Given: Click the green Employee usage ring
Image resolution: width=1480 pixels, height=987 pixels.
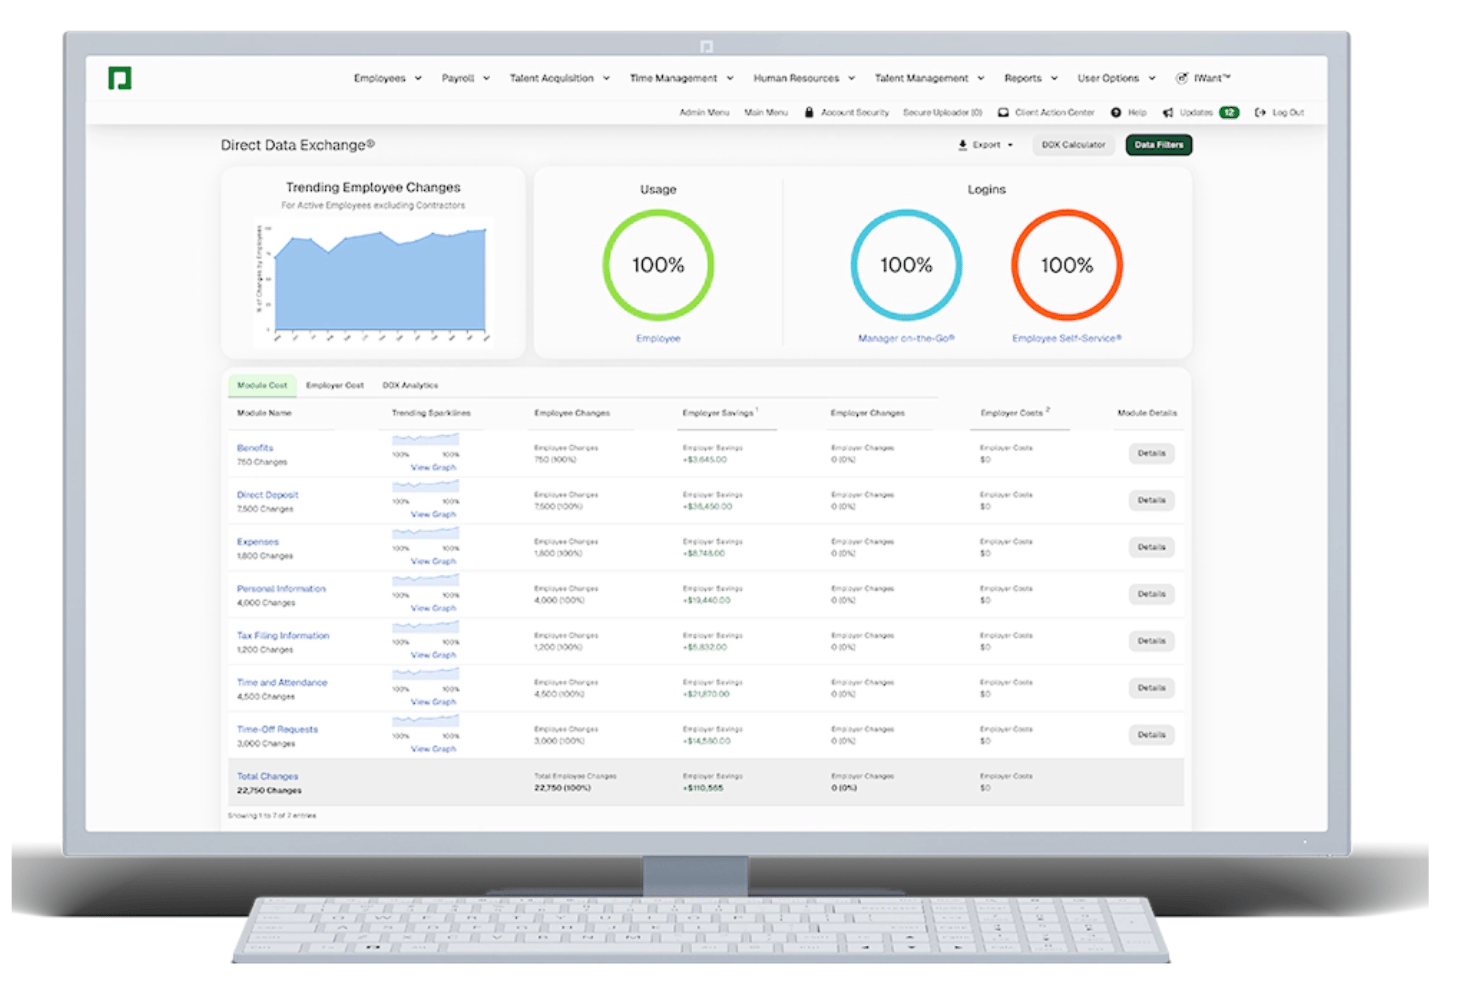Looking at the screenshot, I should pyautogui.click(x=658, y=265).
